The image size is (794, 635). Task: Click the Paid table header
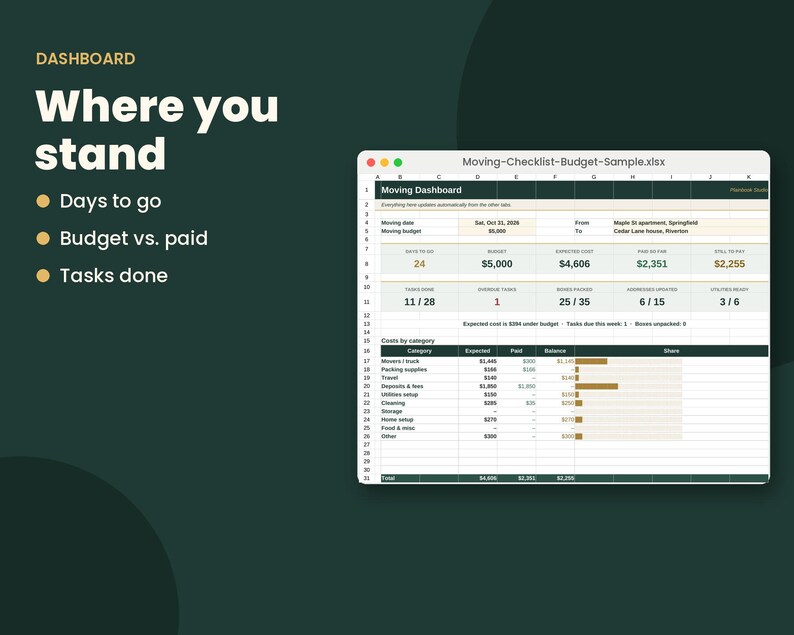[516, 351]
